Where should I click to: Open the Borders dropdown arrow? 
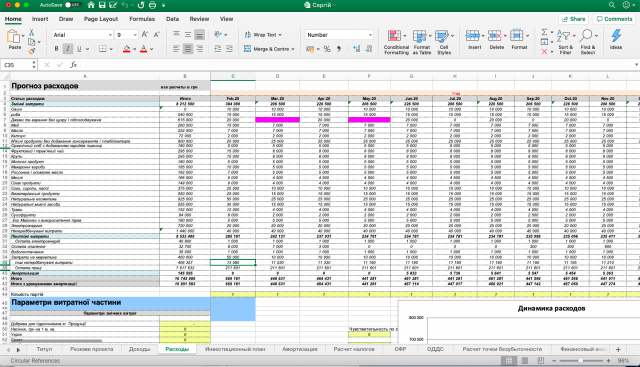(111, 49)
